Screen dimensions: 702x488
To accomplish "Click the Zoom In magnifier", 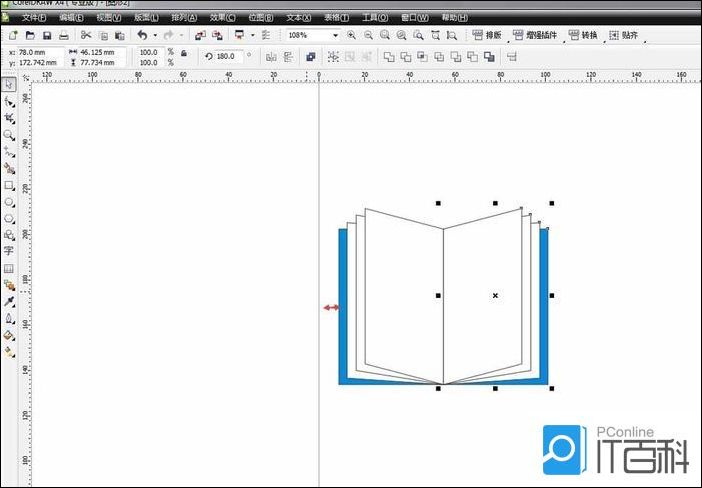I will 351,35.
